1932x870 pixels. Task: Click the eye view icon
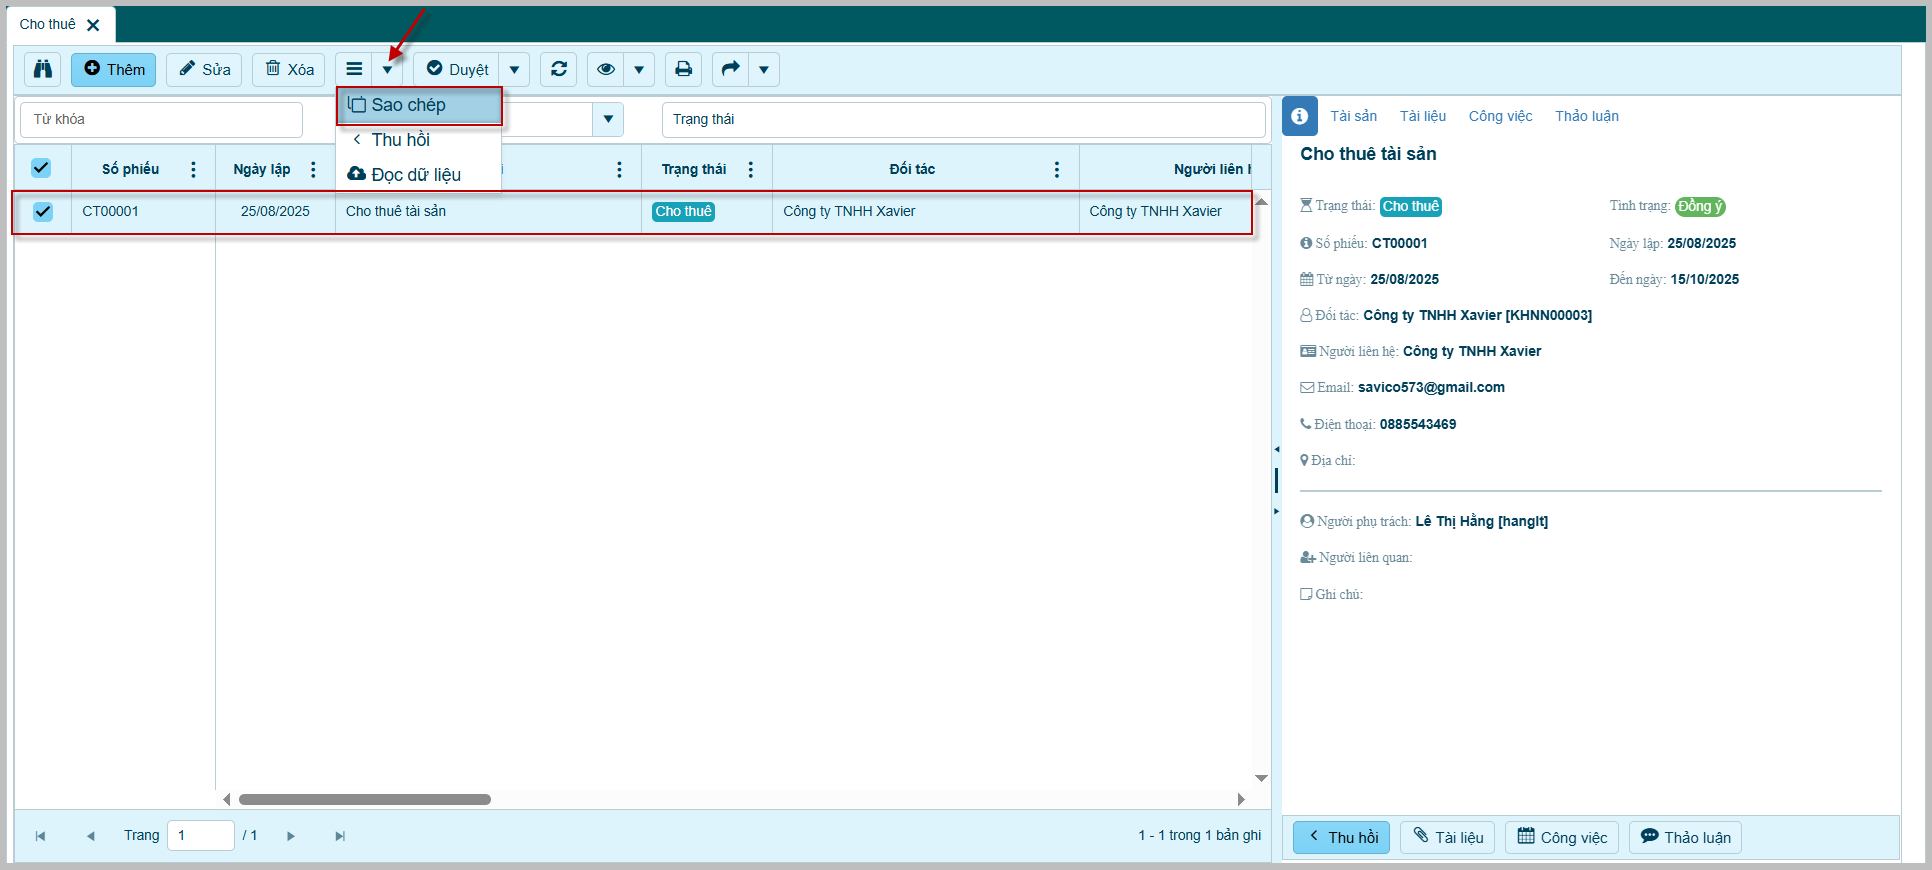[x=605, y=69]
